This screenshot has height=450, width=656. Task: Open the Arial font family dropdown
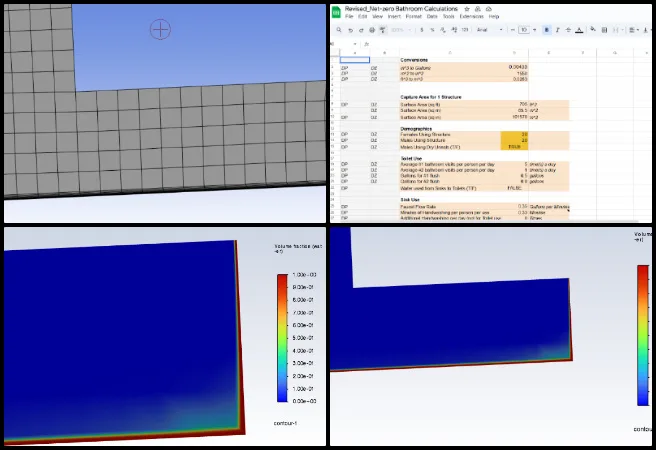point(484,30)
